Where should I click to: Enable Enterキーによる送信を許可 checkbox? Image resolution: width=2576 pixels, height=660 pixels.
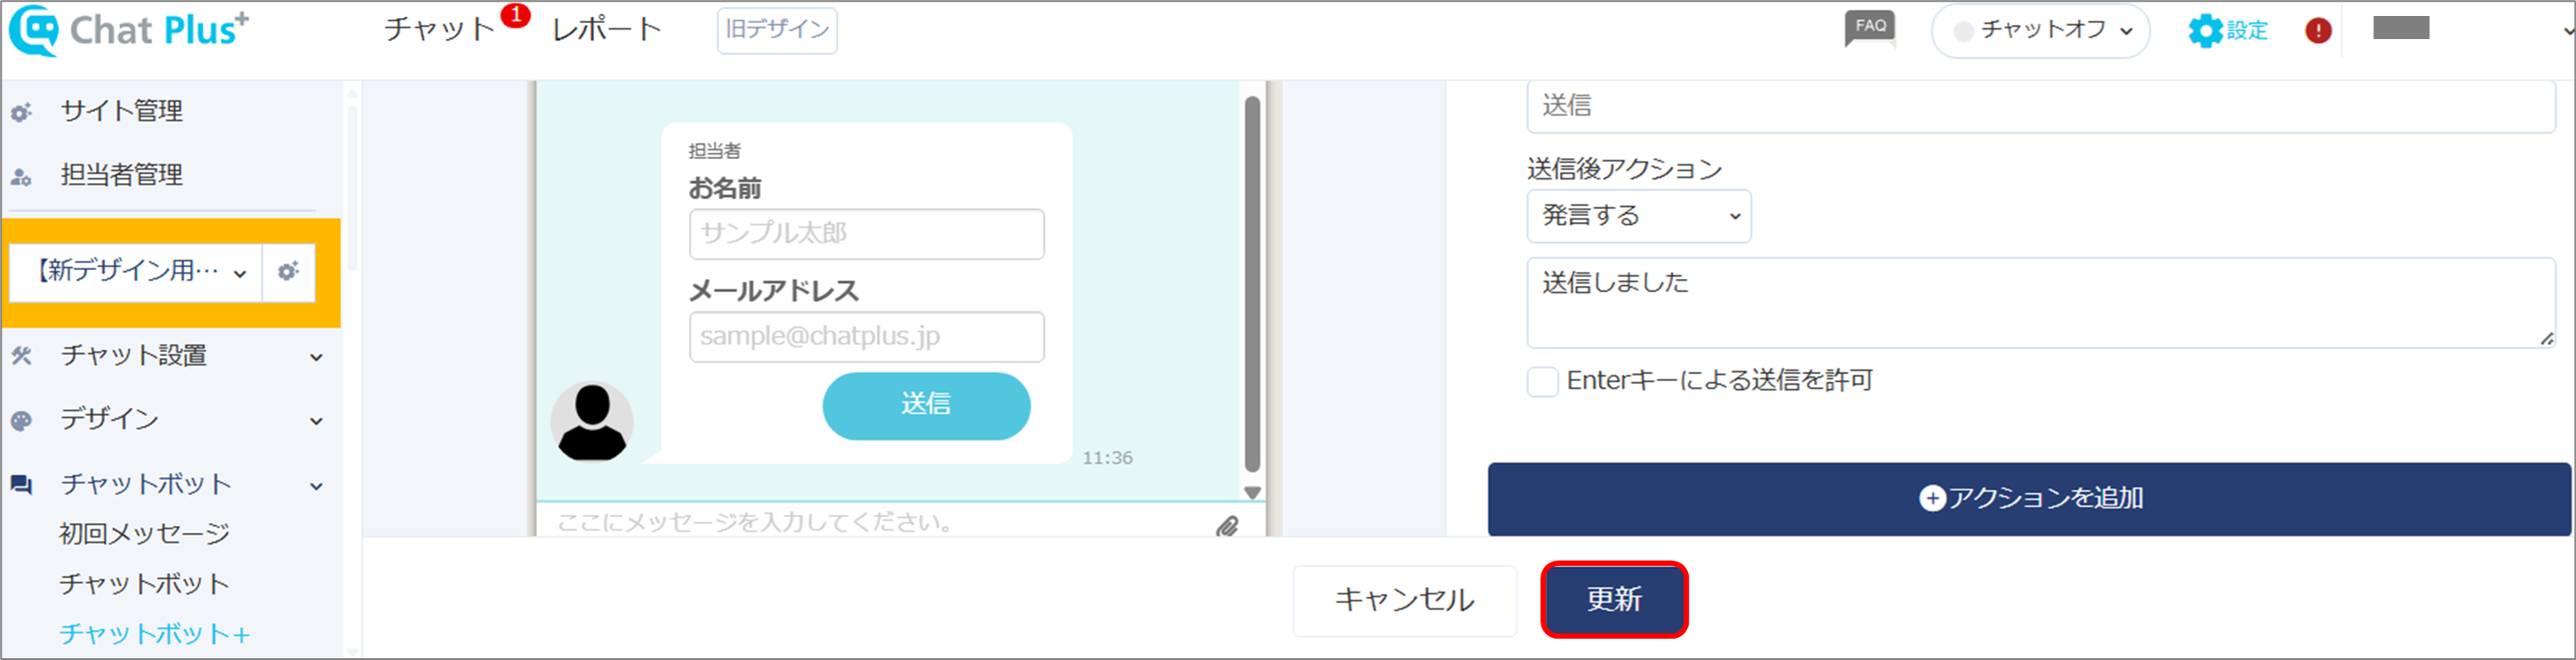tap(1542, 381)
